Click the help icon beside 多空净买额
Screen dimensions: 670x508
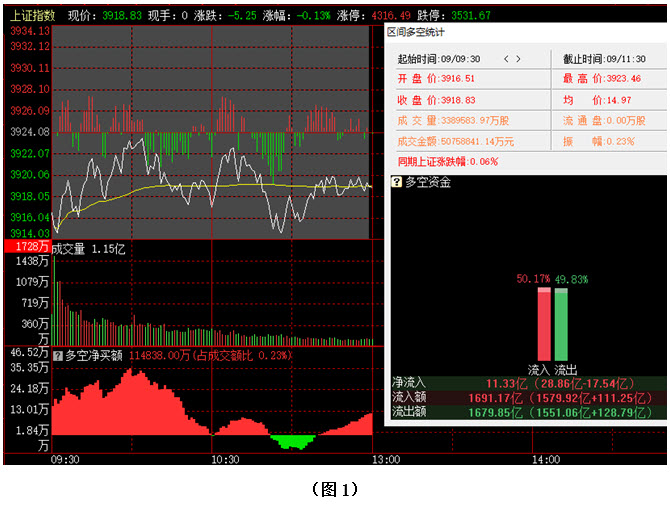(x=57, y=355)
